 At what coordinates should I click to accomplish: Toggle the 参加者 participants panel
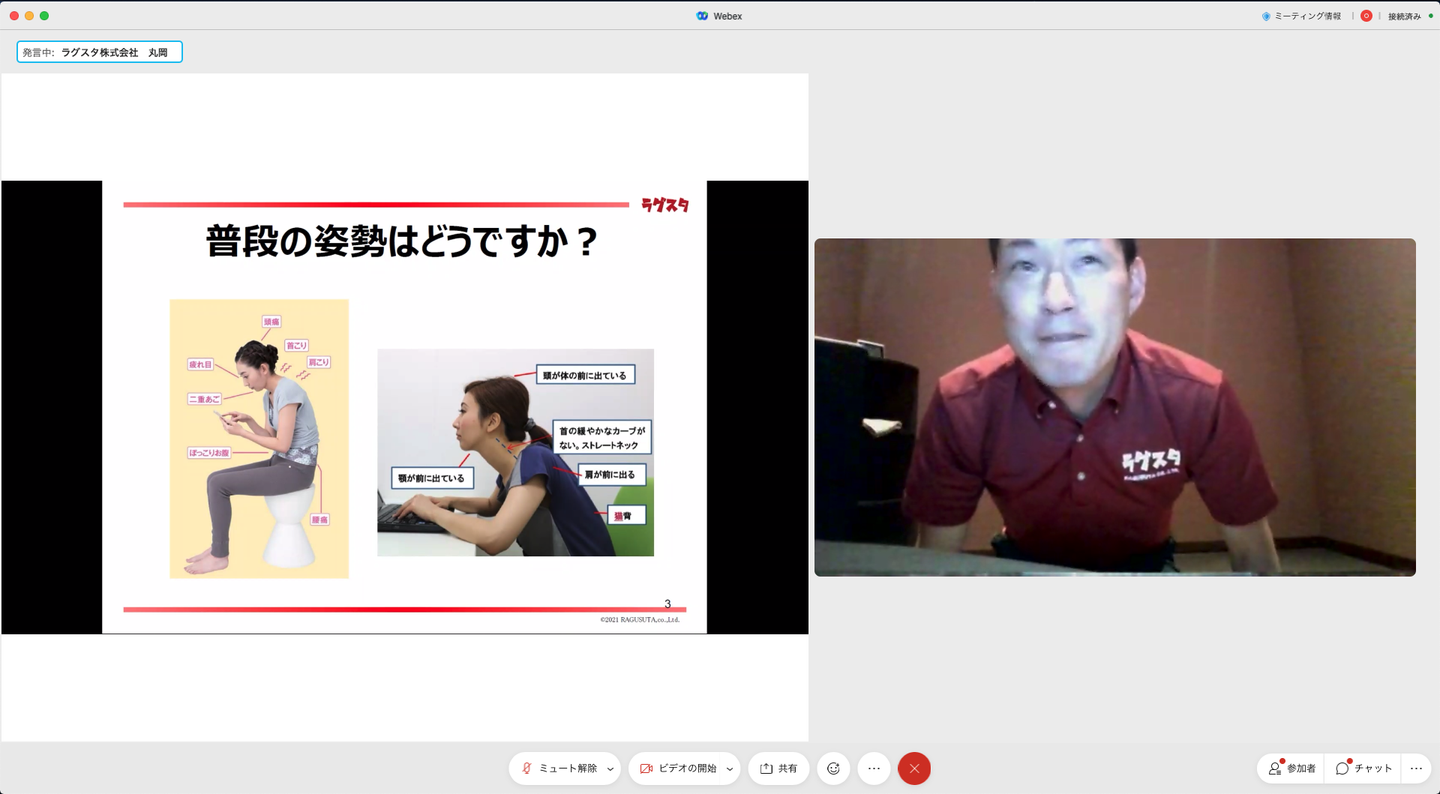pos(1291,768)
